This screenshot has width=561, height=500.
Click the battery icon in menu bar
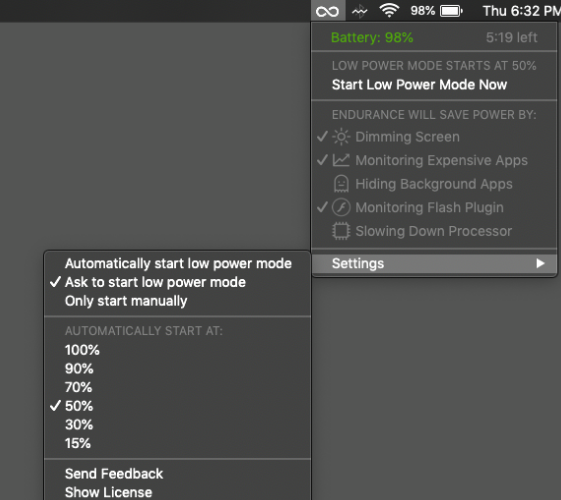click(x=451, y=11)
